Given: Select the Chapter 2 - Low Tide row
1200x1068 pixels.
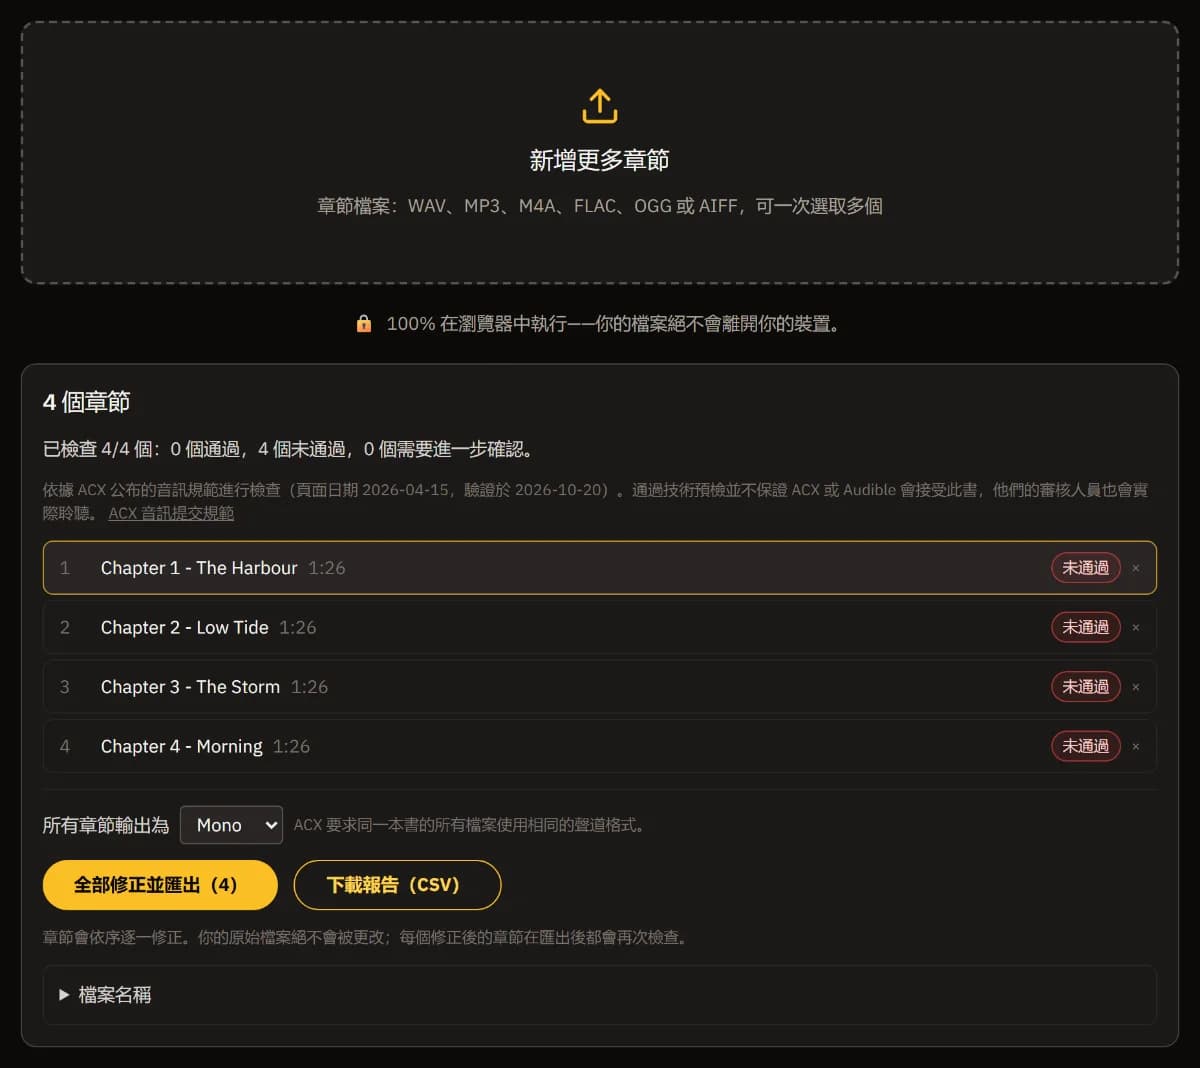Looking at the screenshot, I should pos(600,627).
